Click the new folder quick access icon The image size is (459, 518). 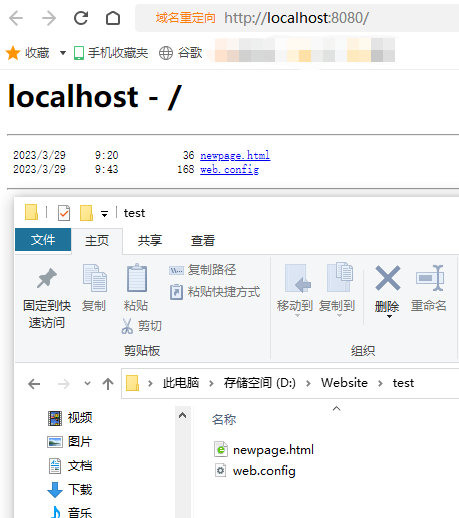tap(86, 213)
